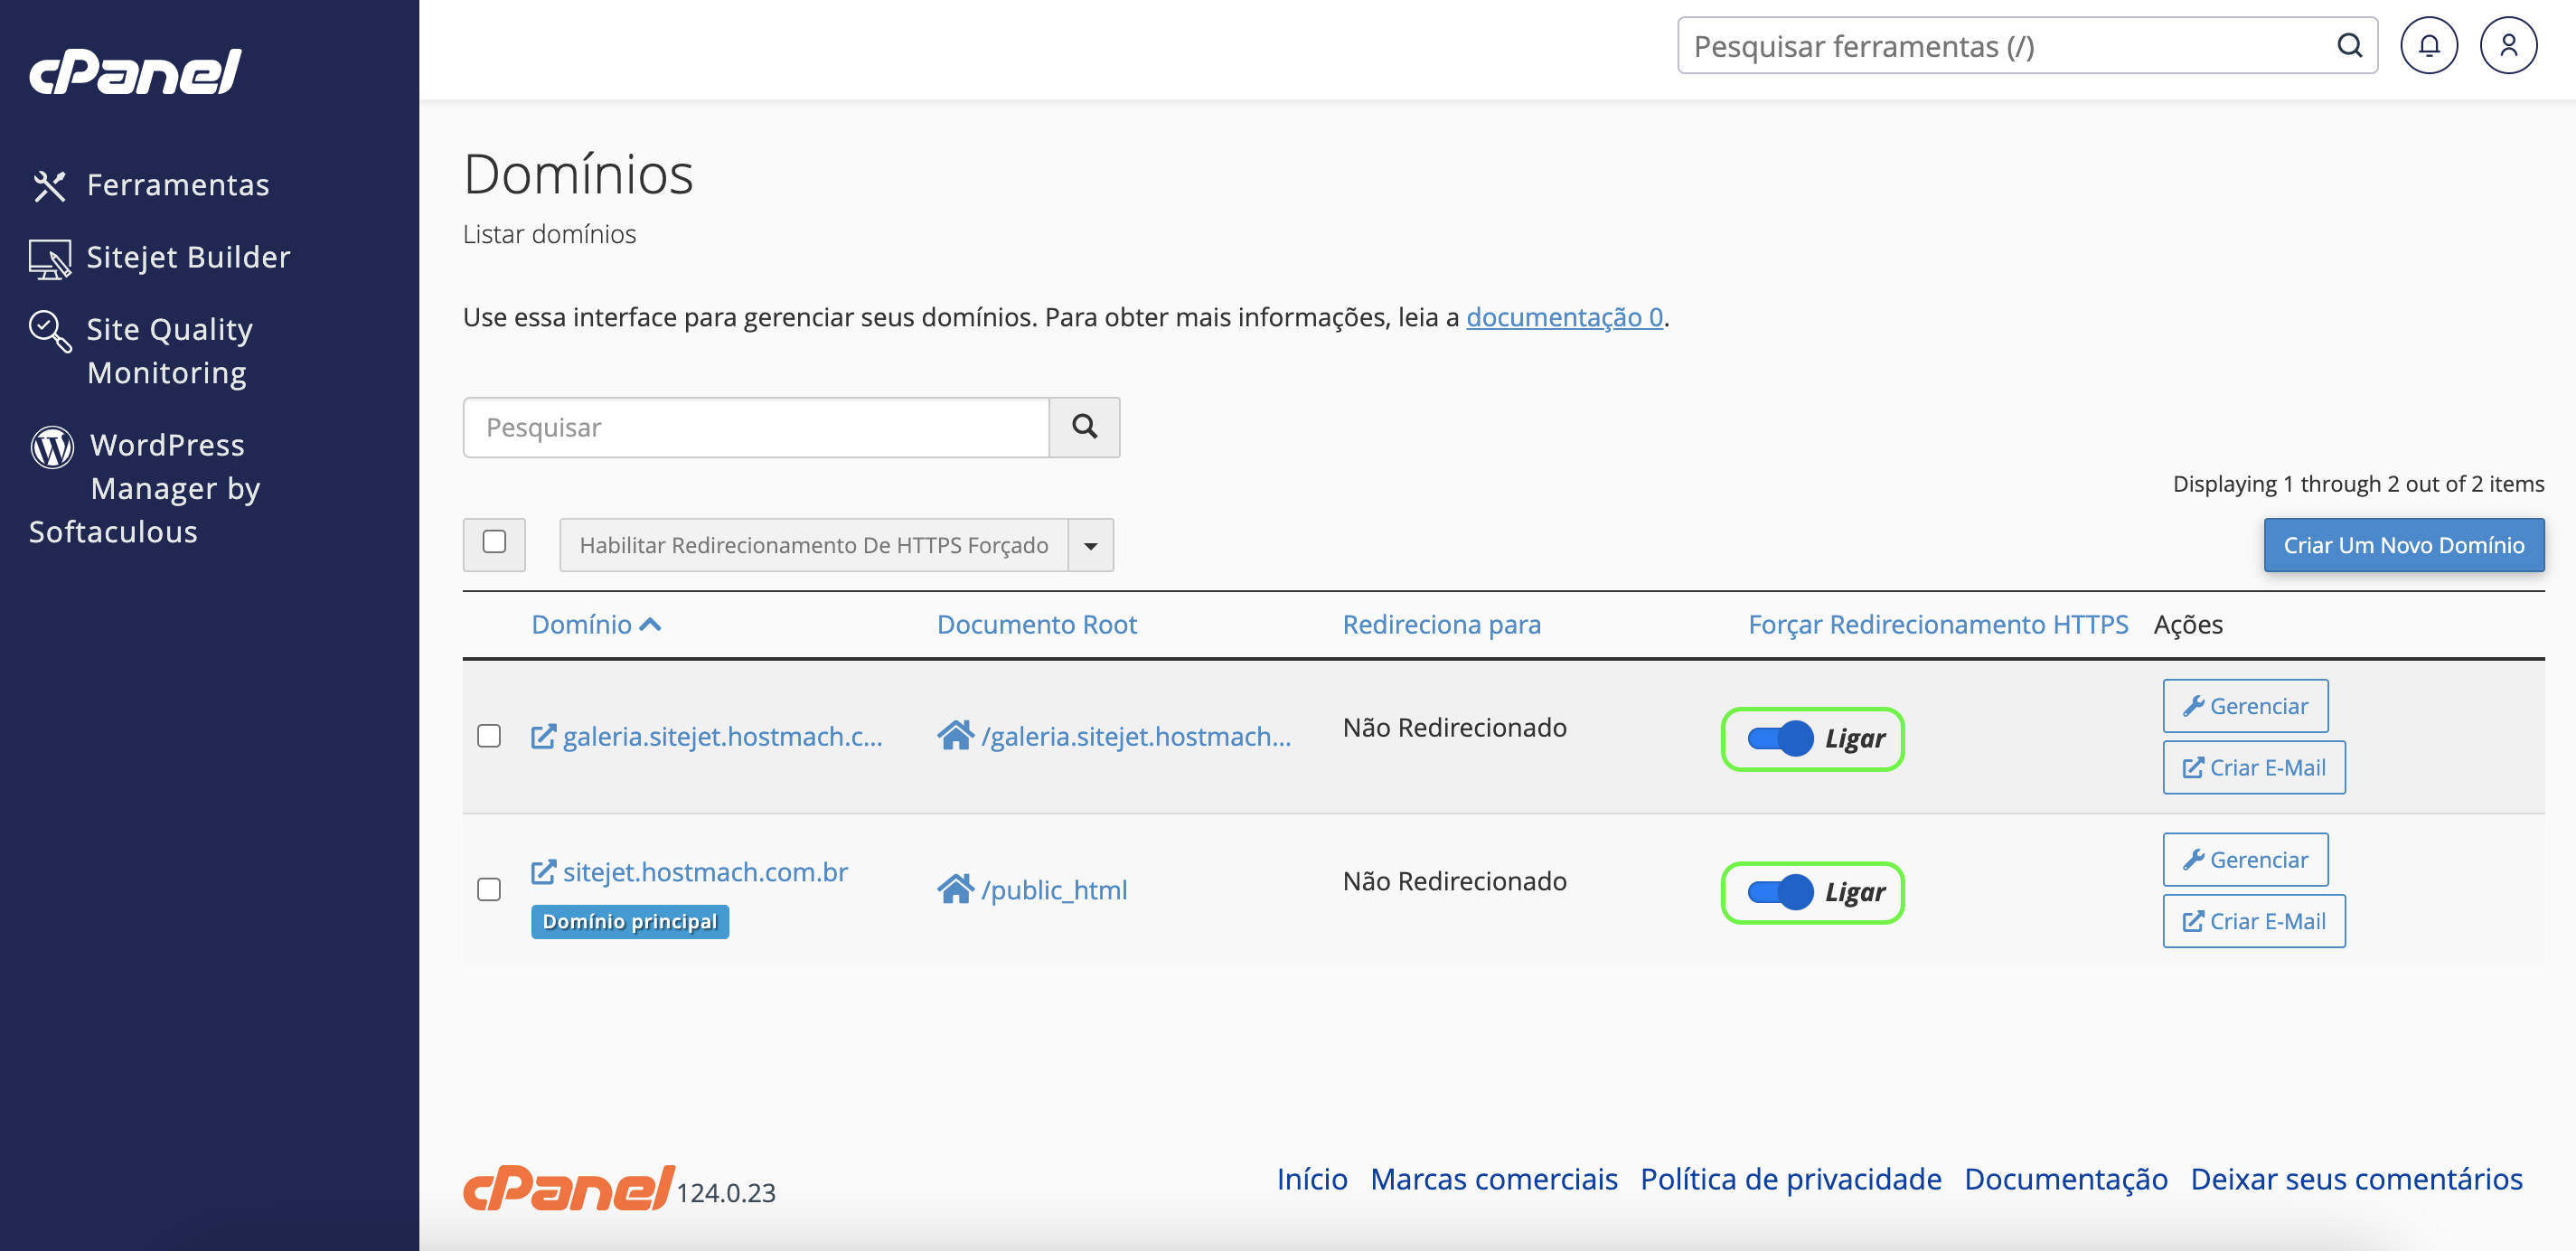This screenshot has height=1251, width=2576.
Task: Click Habilitar Redirecionamento De HTTPS Forçado button
Action: [814, 545]
